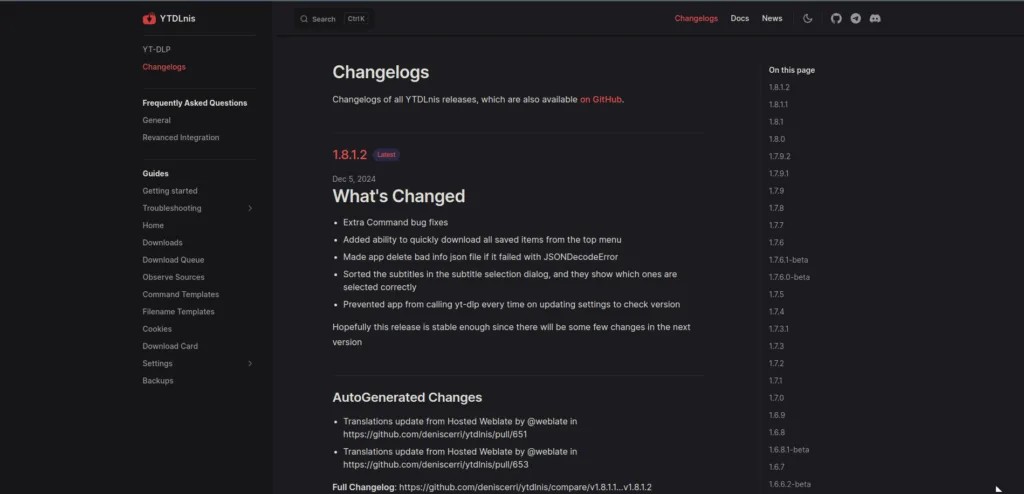Open the Download Queue guide
The image size is (1024, 494).
[173, 260]
